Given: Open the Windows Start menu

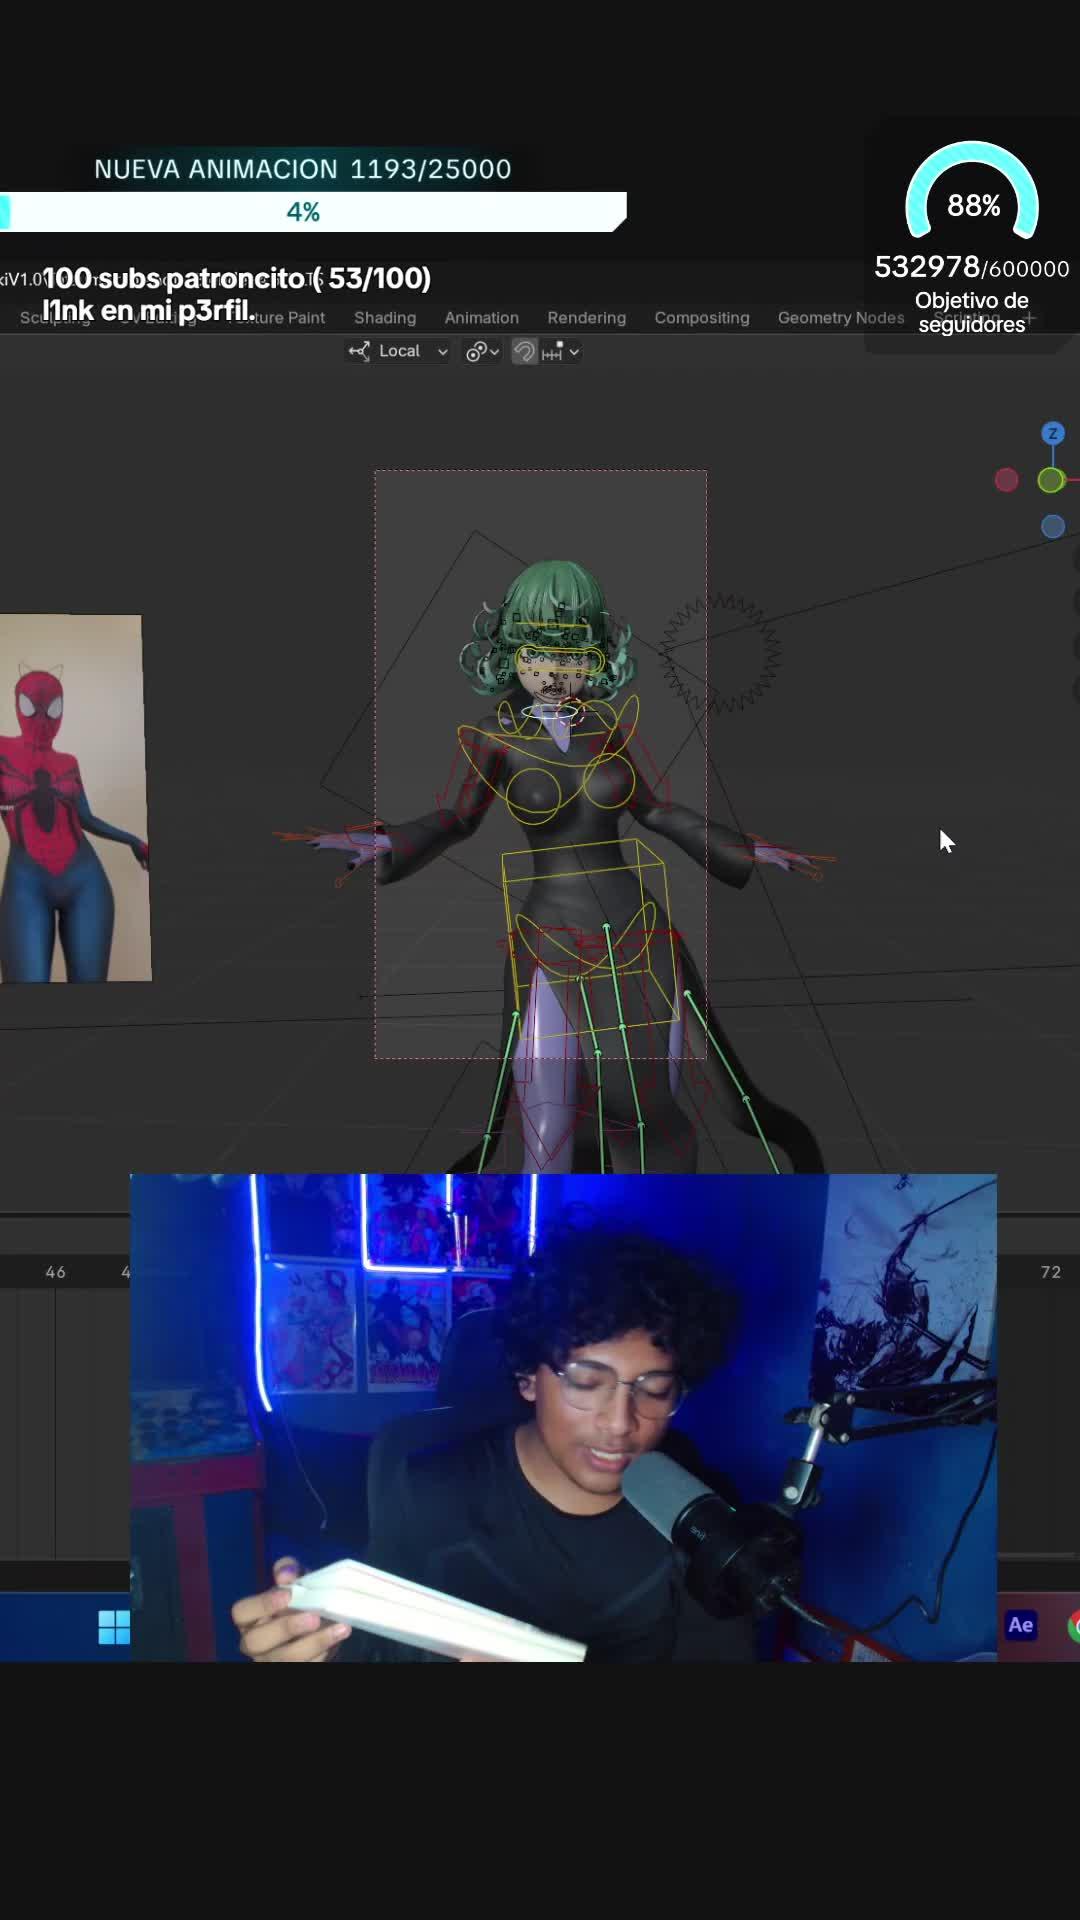Looking at the screenshot, I should click(114, 1627).
